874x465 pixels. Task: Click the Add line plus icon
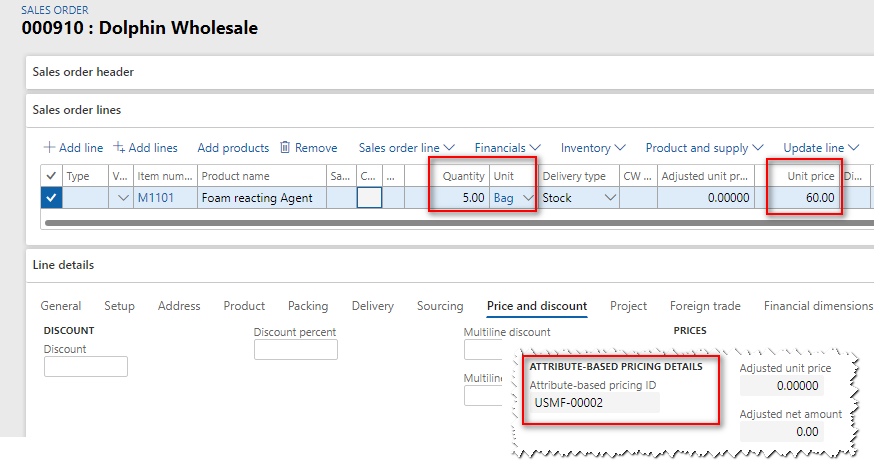(x=49, y=148)
